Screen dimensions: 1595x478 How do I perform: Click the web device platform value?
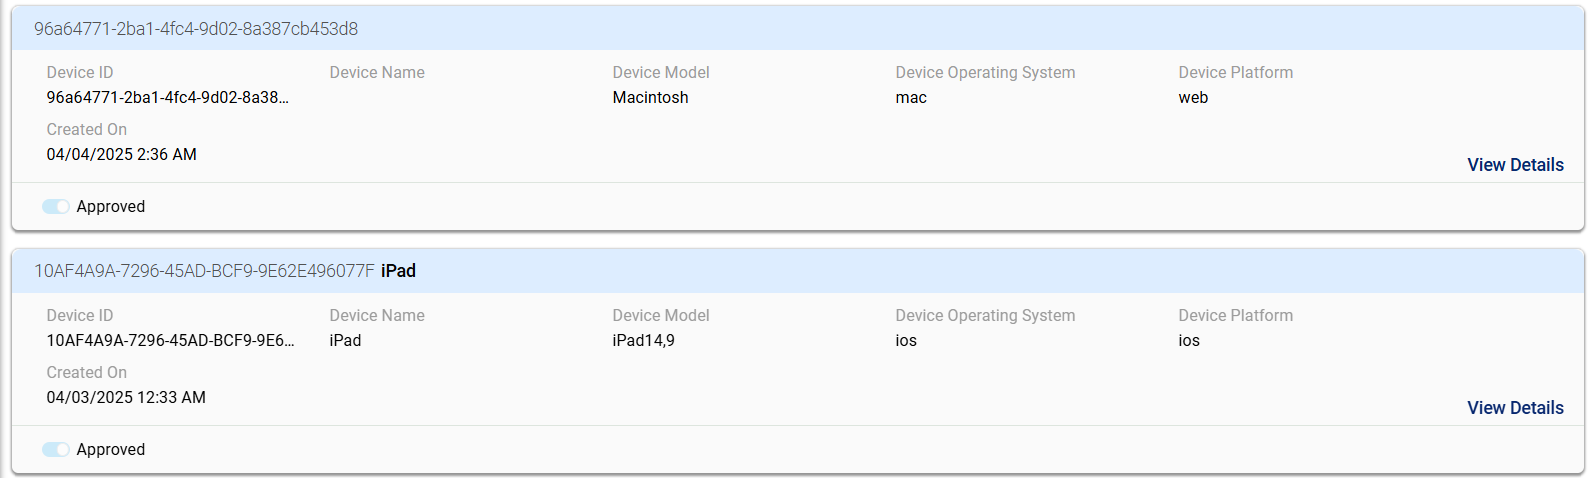tap(1192, 98)
